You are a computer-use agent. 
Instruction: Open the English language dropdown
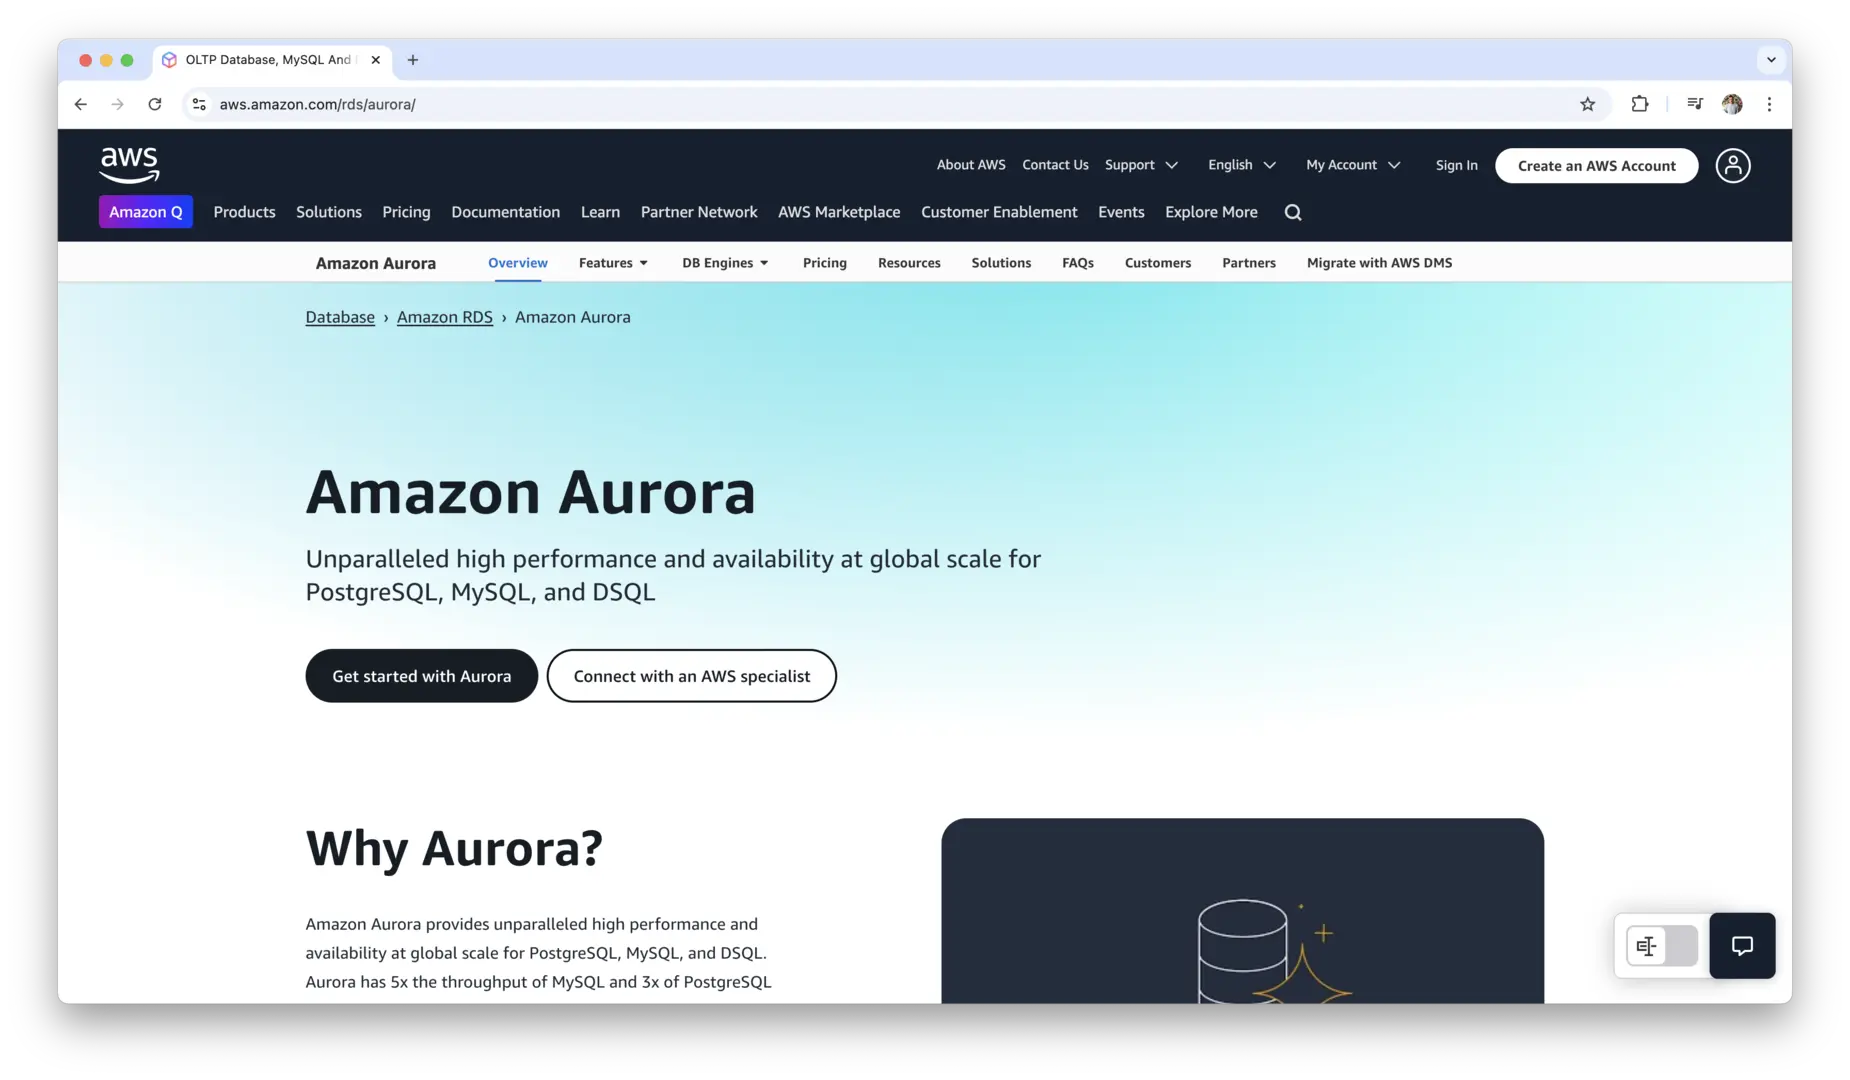click(x=1241, y=165)
